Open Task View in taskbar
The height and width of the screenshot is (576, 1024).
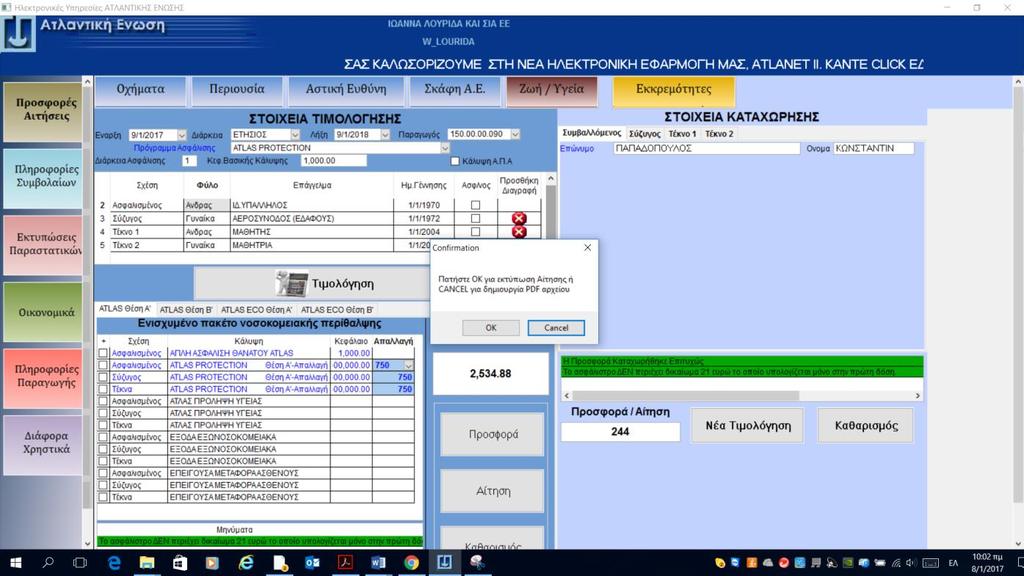[80, 562]
